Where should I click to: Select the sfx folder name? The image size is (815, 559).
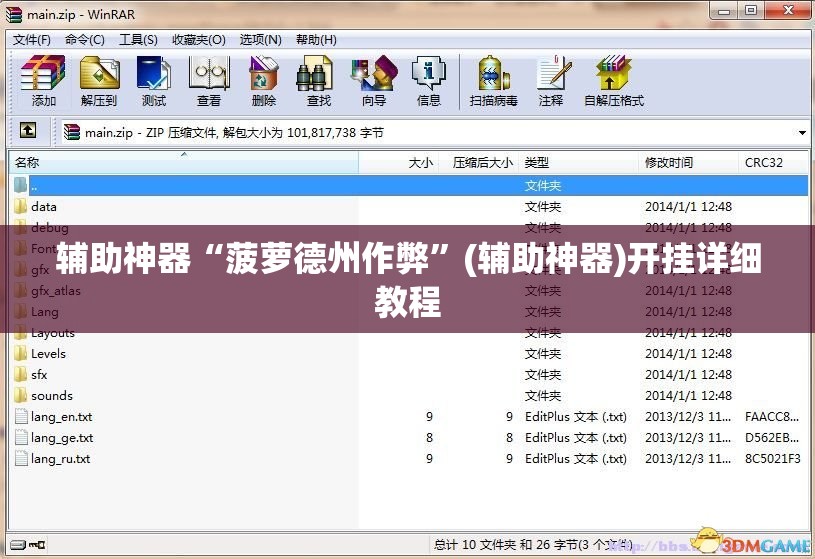point(39,374)
